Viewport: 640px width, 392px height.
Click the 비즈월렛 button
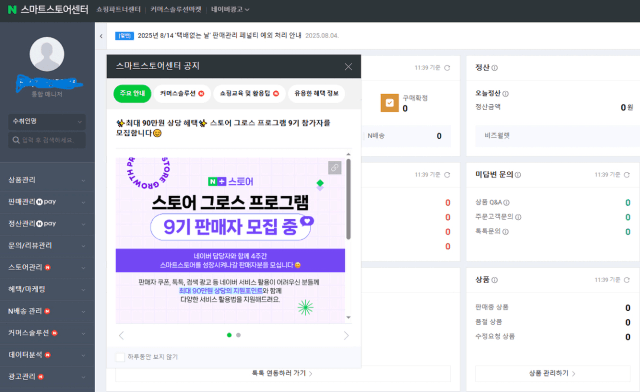click(x=558, y=136)
